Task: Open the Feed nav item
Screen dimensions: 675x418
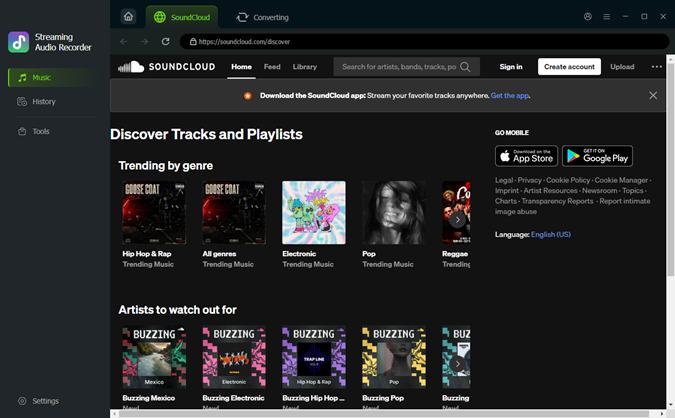Action: pyautogui.click(x=272, y=67)
